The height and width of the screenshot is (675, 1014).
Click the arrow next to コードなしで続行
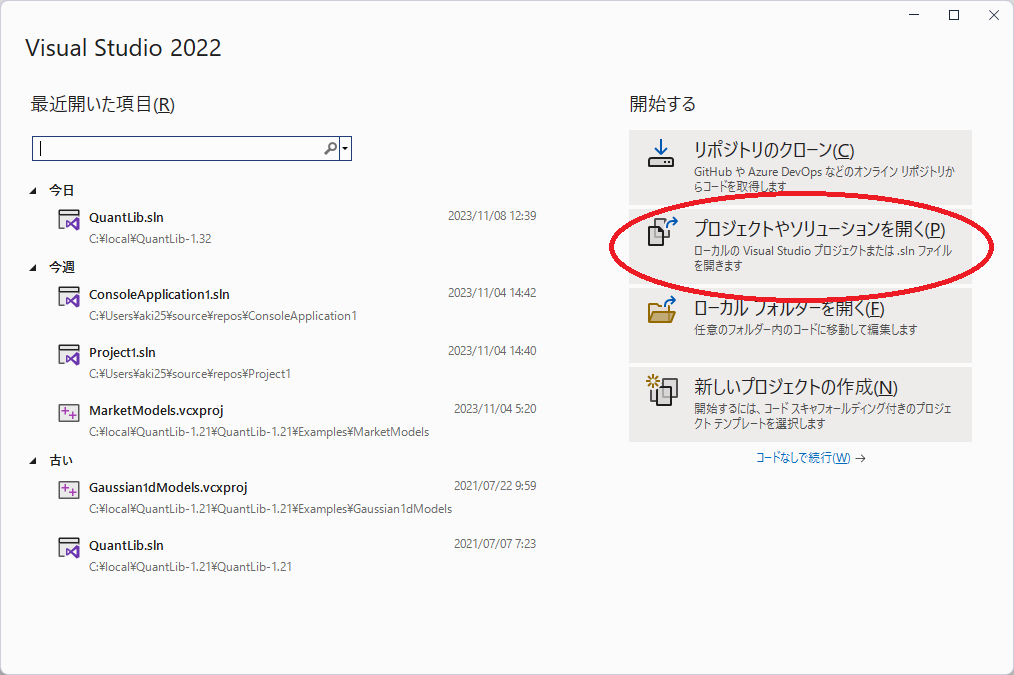click(x=860, y=458)
